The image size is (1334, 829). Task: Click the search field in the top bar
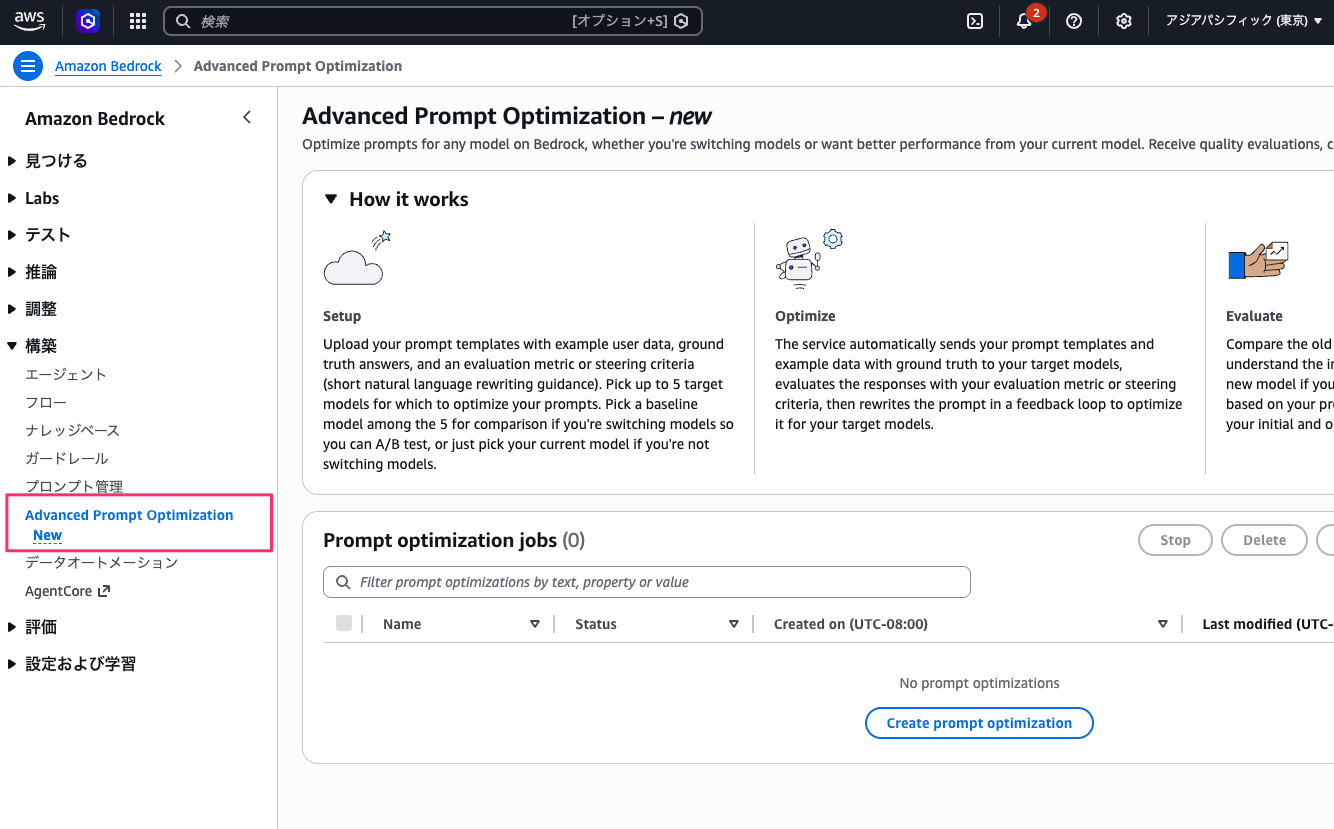433,21
